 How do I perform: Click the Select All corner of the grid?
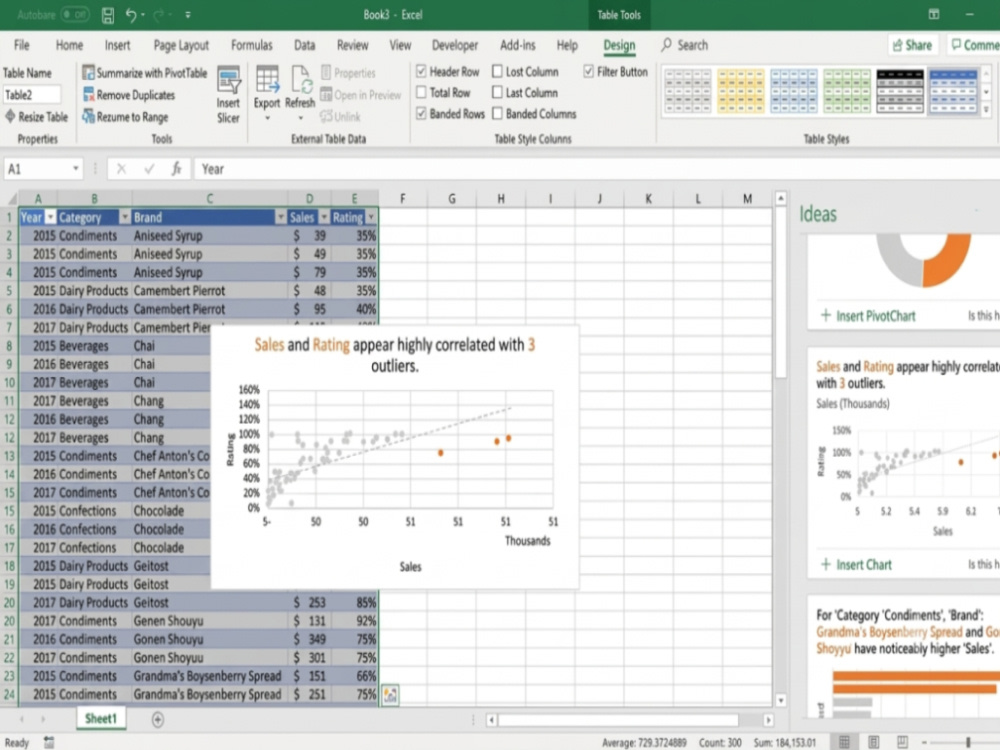pos(10,199)
